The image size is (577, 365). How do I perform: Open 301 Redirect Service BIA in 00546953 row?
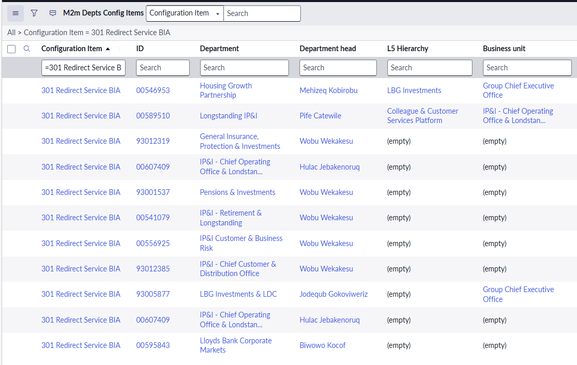pyautogui.click(x=81, y=91)
